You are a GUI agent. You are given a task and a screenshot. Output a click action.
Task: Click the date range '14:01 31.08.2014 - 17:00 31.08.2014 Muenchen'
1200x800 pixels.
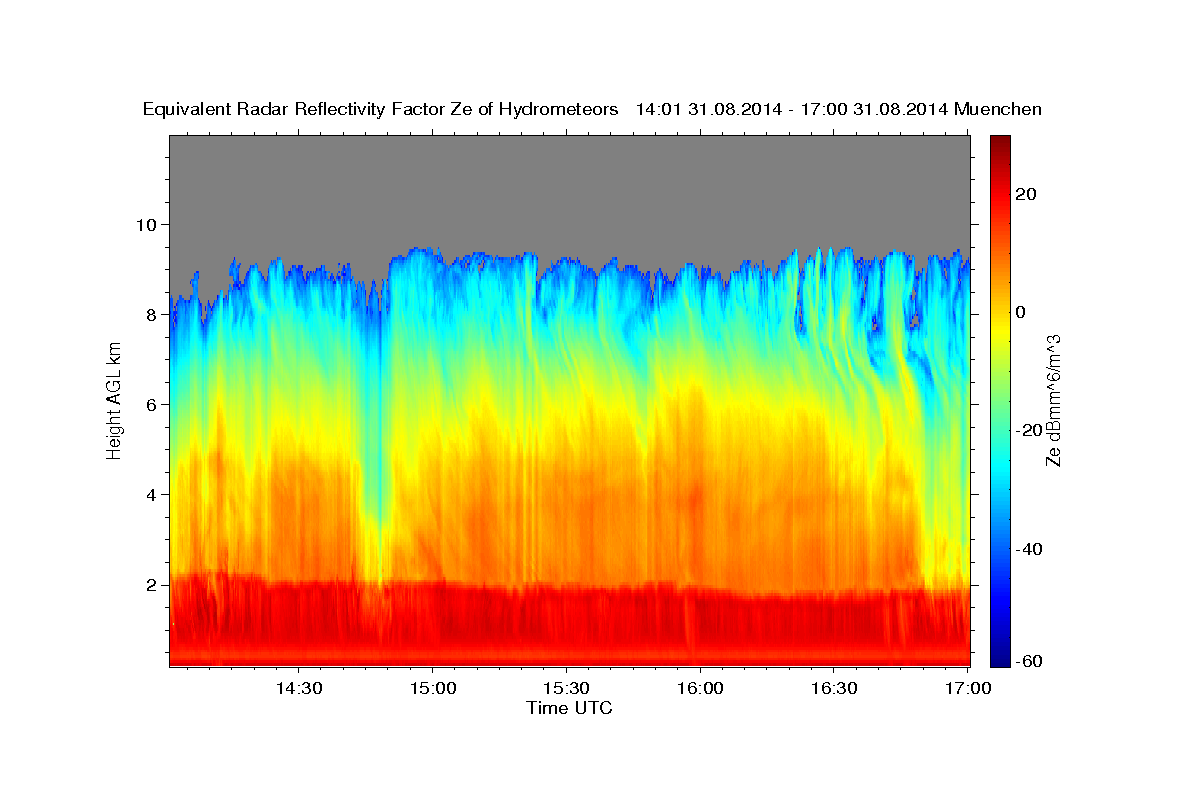(838, 110)
